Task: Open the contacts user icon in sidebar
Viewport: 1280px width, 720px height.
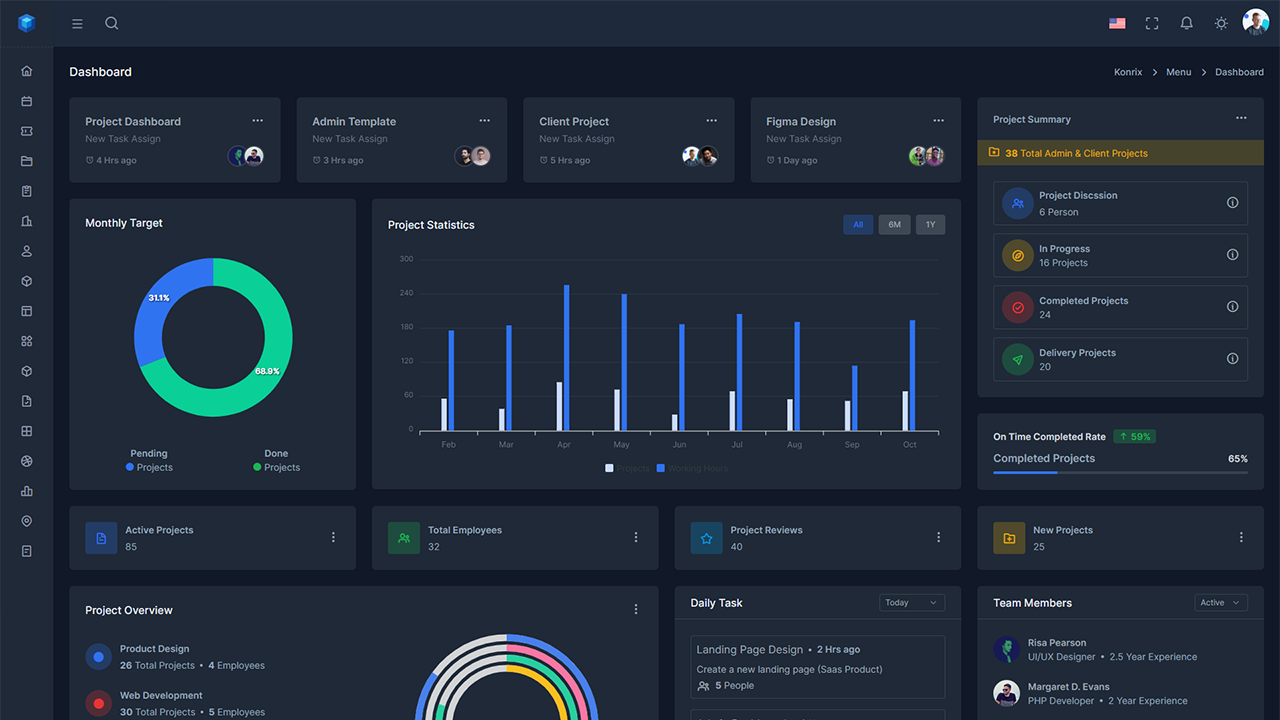Action: tap(26, 251)
